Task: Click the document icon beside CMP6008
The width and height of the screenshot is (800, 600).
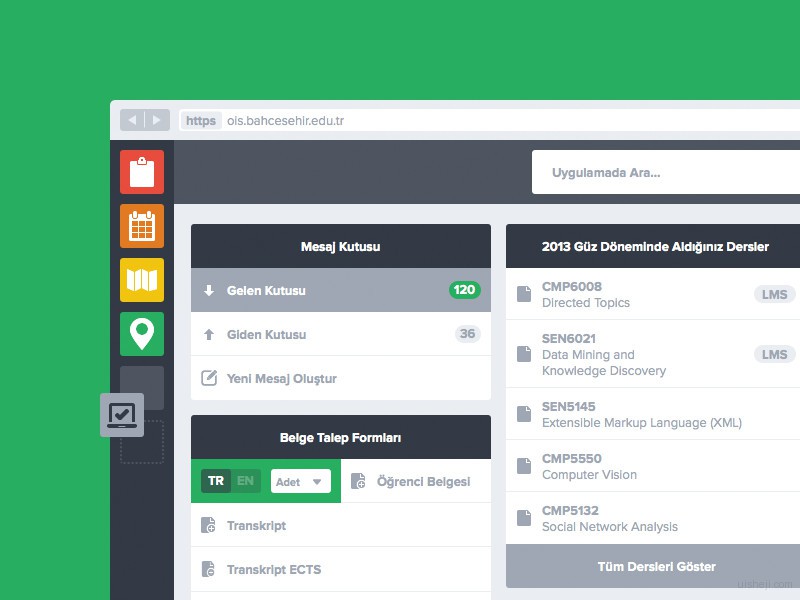Action: pyautogui.click(x=524, y=294)
